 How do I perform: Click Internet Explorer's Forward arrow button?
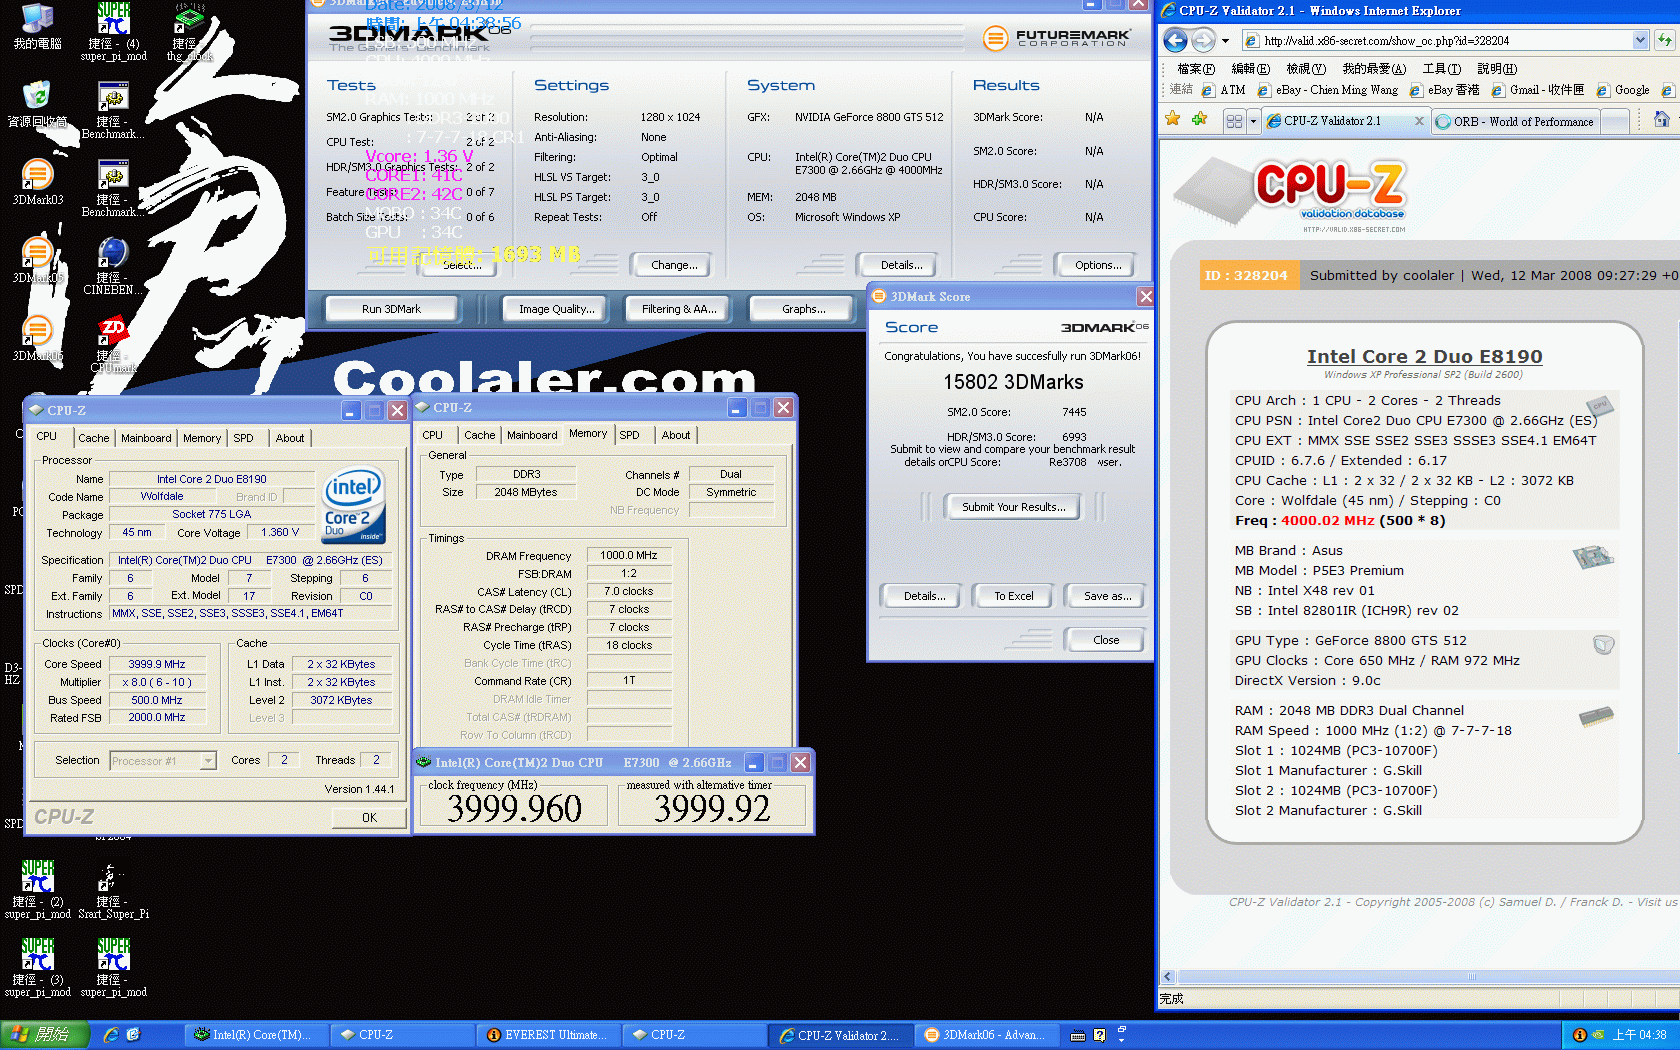pos(1203,40)
